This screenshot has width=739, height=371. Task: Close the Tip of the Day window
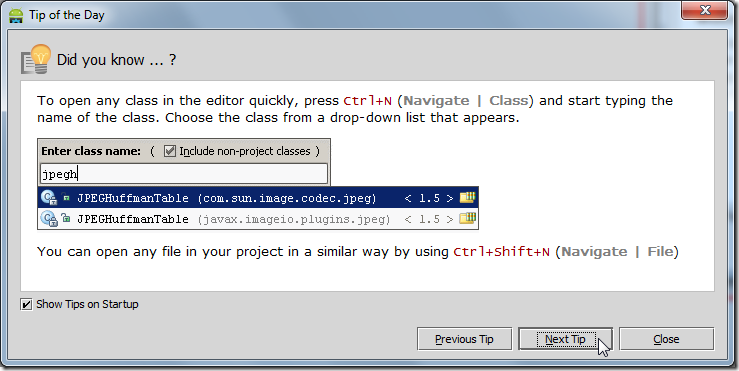[705, 10]
